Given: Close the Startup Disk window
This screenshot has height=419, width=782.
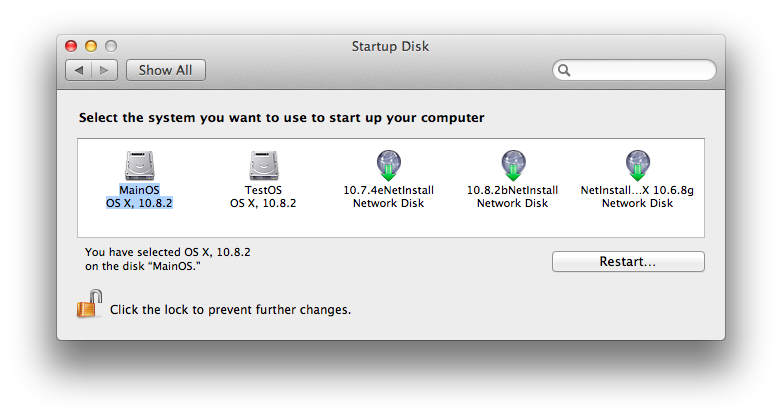Looking at the screenshot, I should click(71, 46).
